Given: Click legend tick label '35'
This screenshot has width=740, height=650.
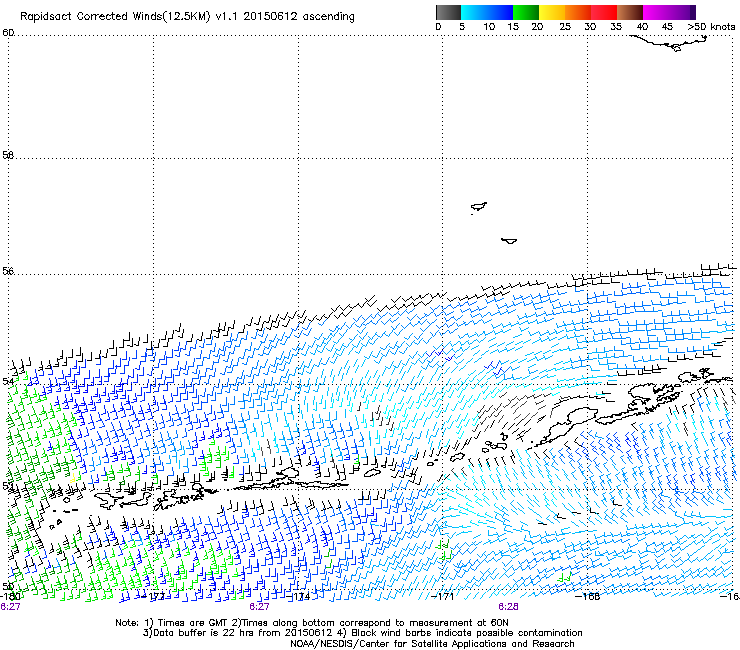Looking at the screenshot, I should pyautogui.click(x=616, y=26).
